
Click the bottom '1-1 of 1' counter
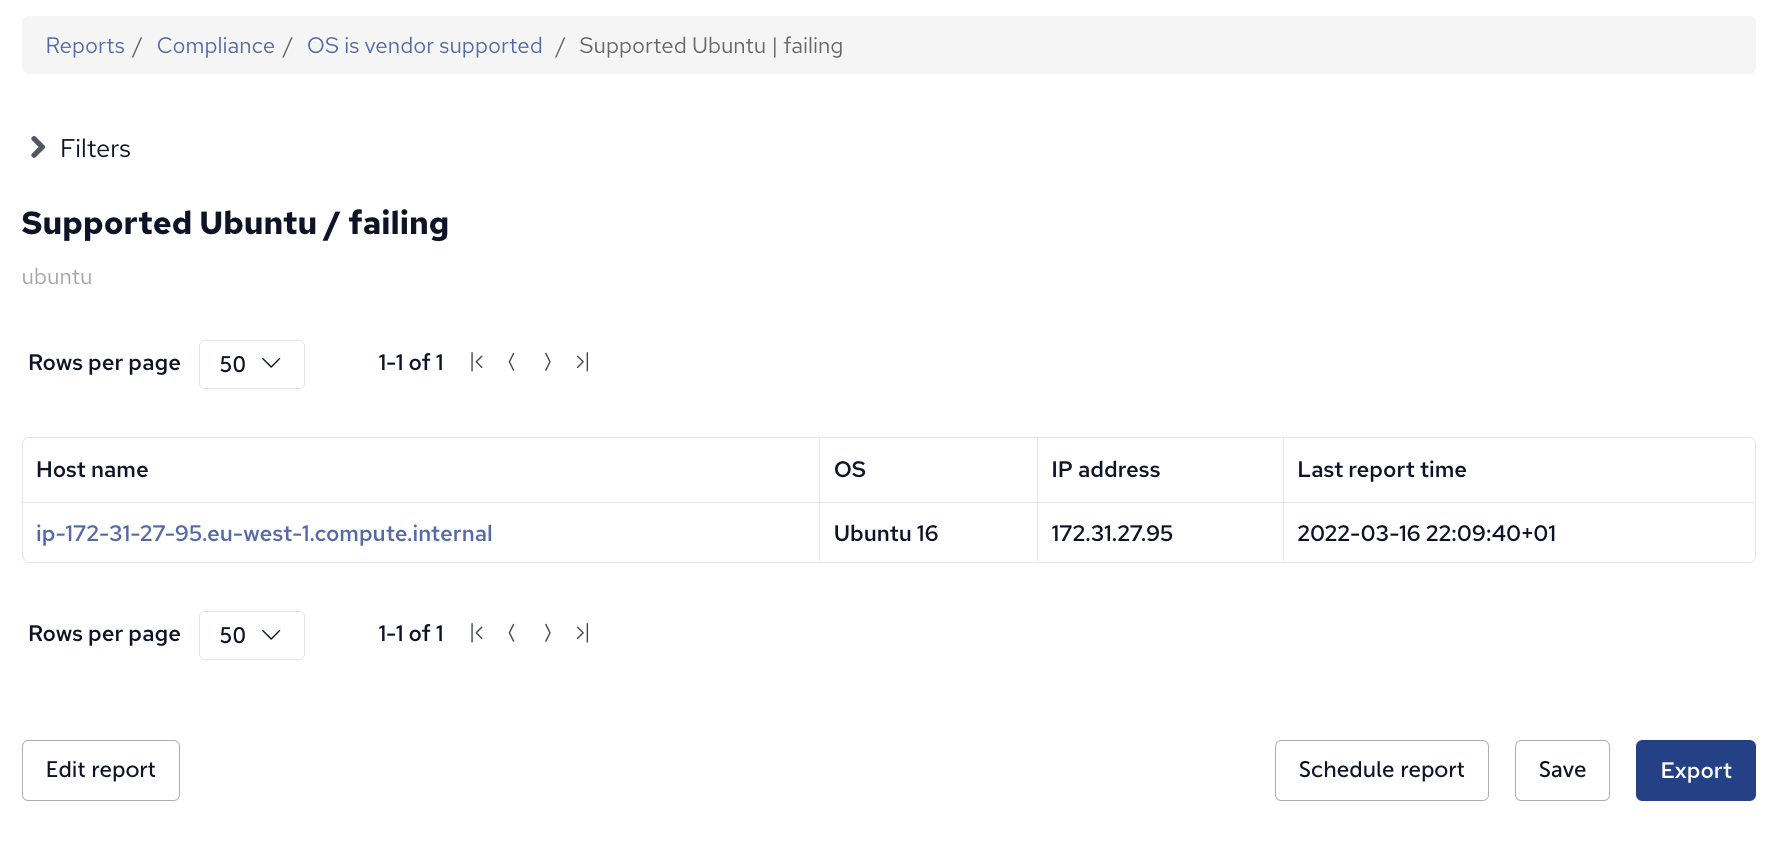[x=410, y=633]
